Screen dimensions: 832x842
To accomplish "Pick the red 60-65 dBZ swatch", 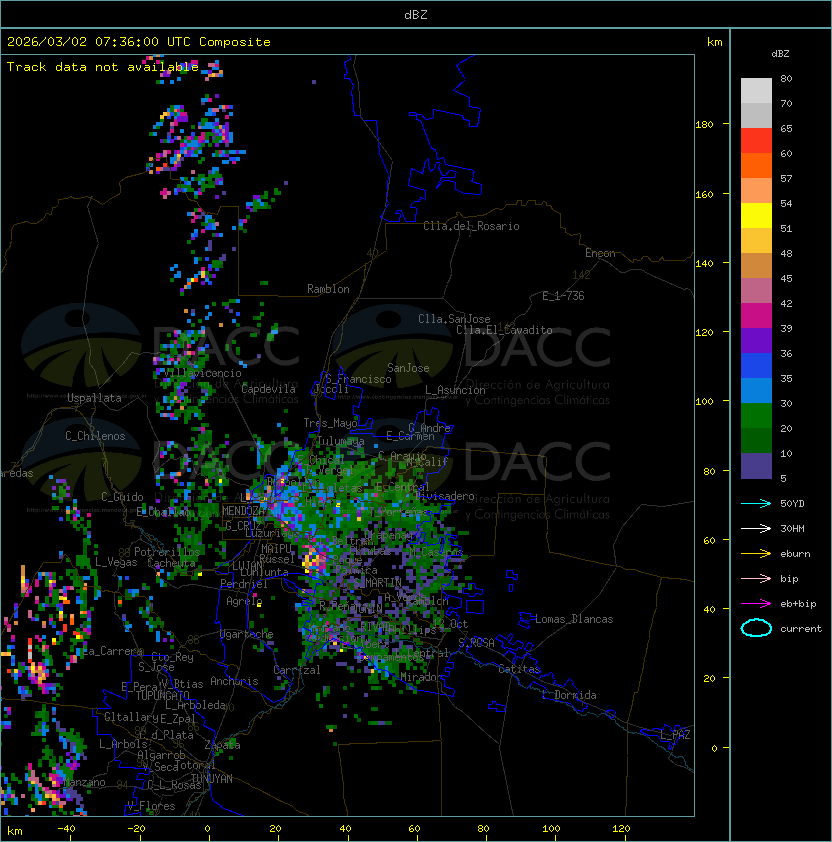I will pos(756,141).
